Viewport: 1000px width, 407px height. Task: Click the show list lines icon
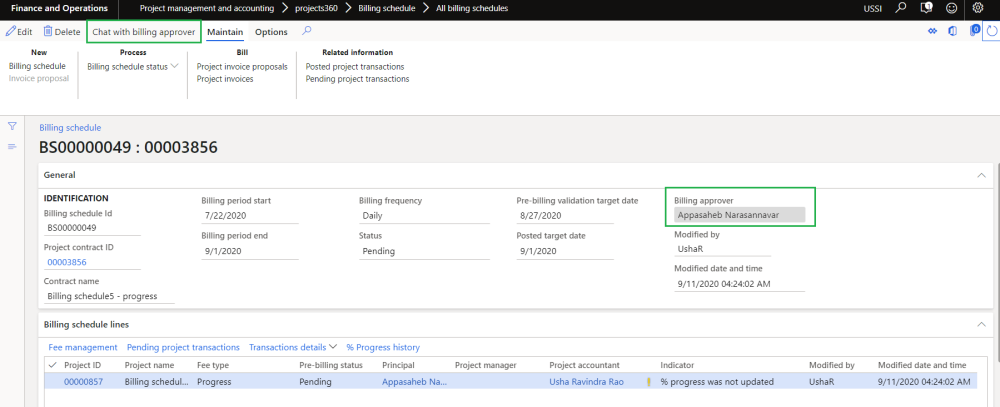[12, 147]
